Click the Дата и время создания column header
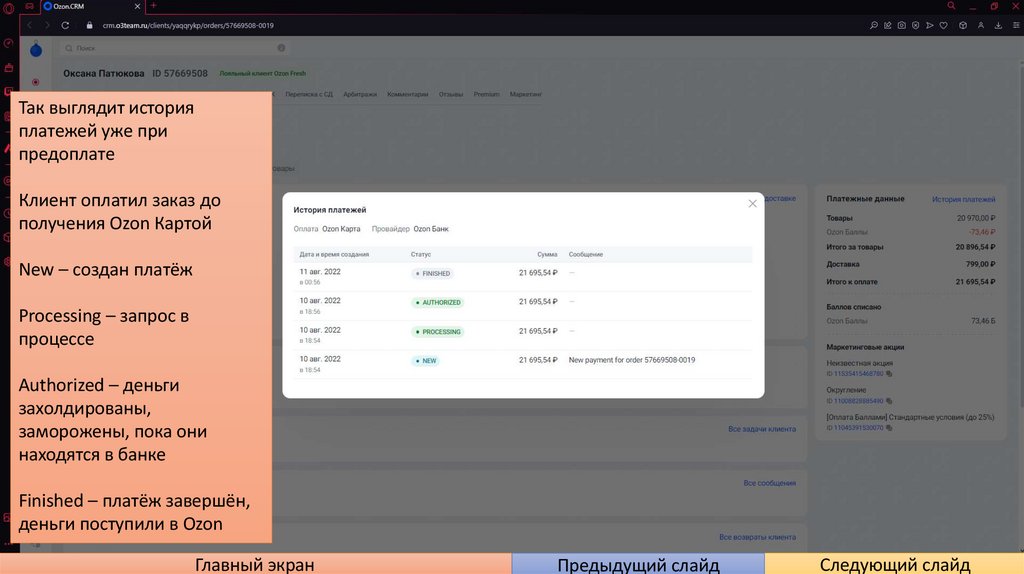This screenshot has width=1024, height=574. click(334, 255)
